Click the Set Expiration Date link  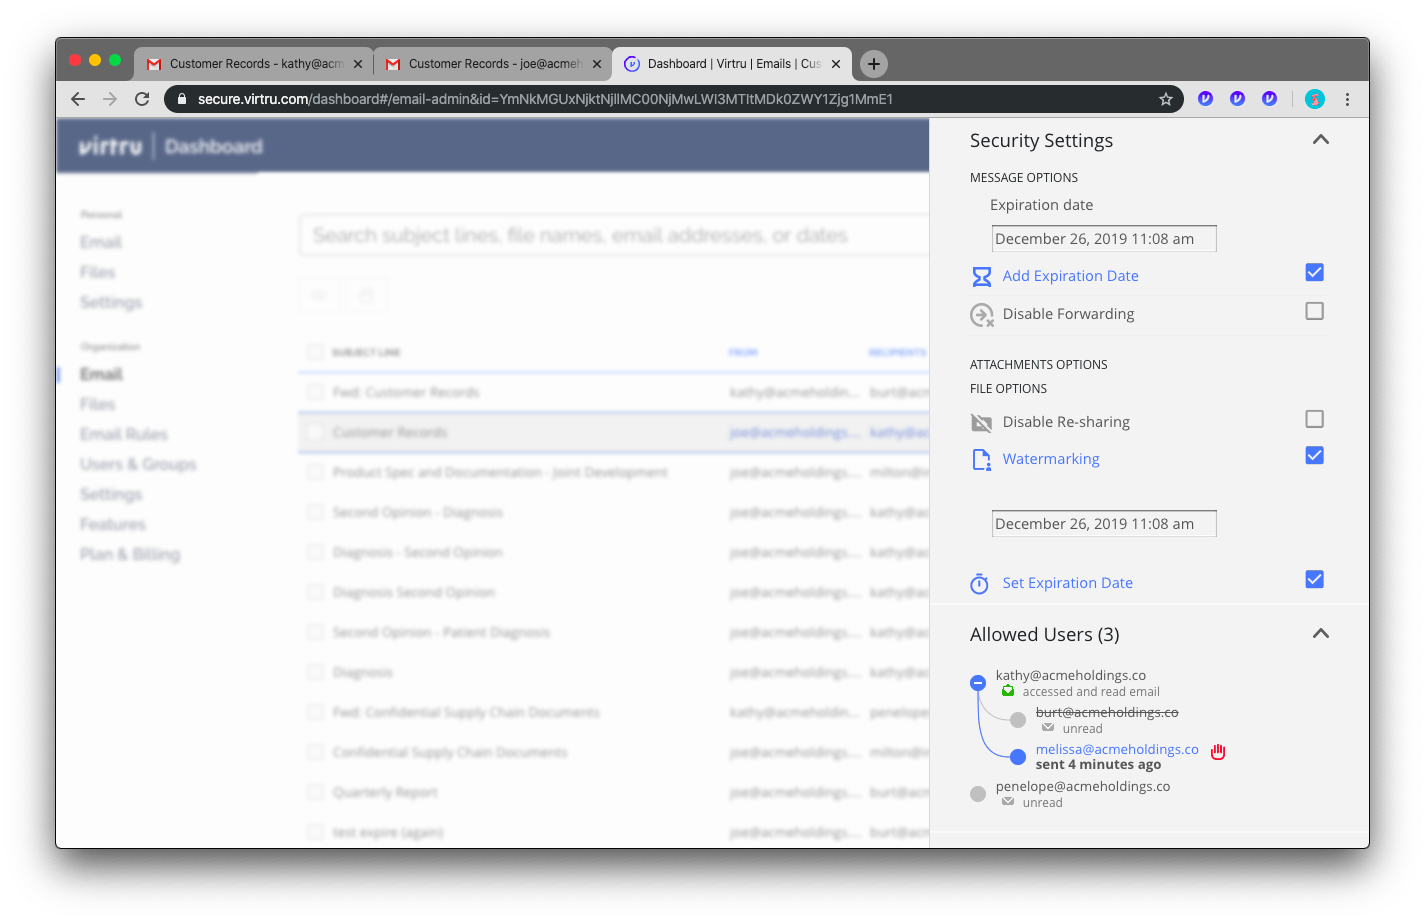click(1067, 583)
